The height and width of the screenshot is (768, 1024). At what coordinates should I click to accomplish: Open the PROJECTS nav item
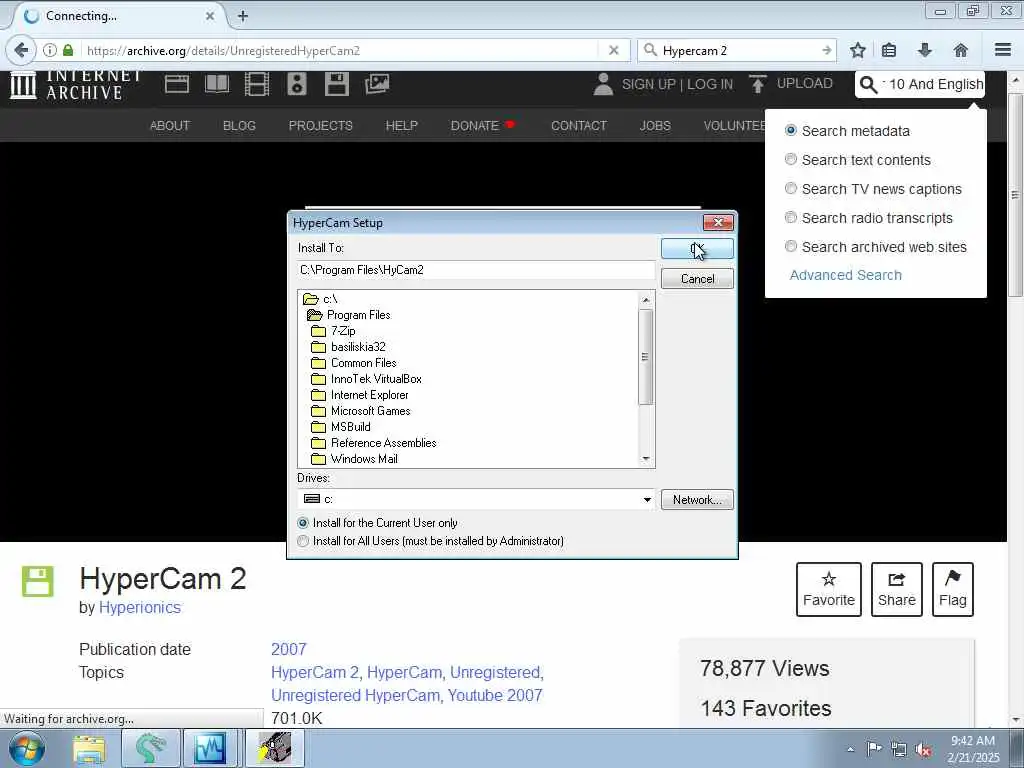point(321,125)
